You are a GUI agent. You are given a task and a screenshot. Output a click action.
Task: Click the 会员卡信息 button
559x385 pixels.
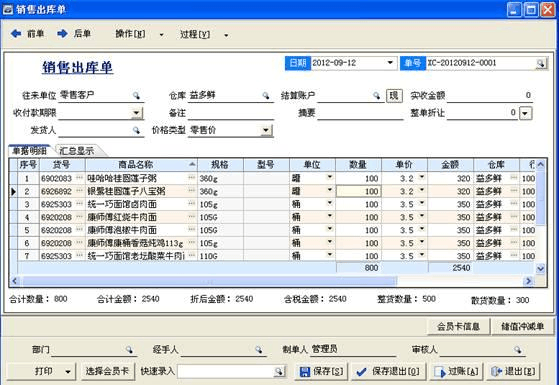pos(458,326)
